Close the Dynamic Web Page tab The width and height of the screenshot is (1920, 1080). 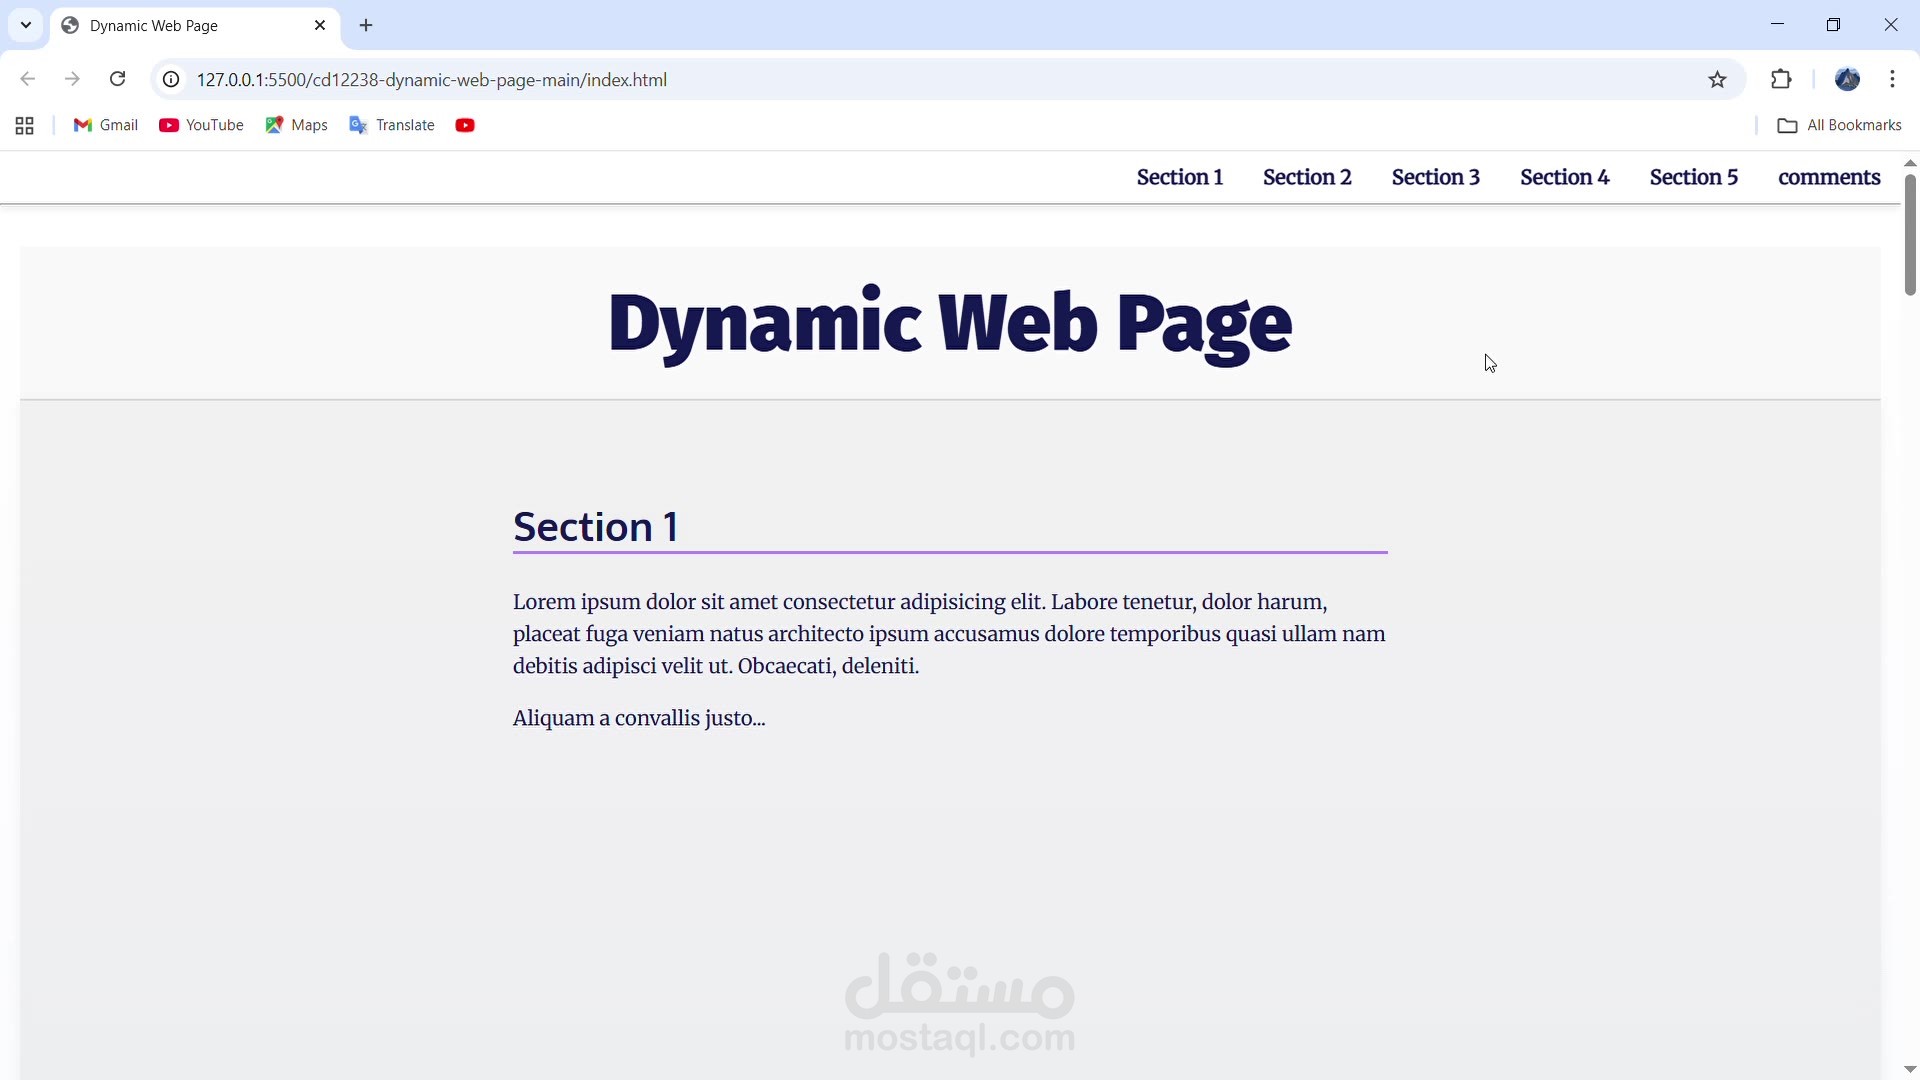320,26
